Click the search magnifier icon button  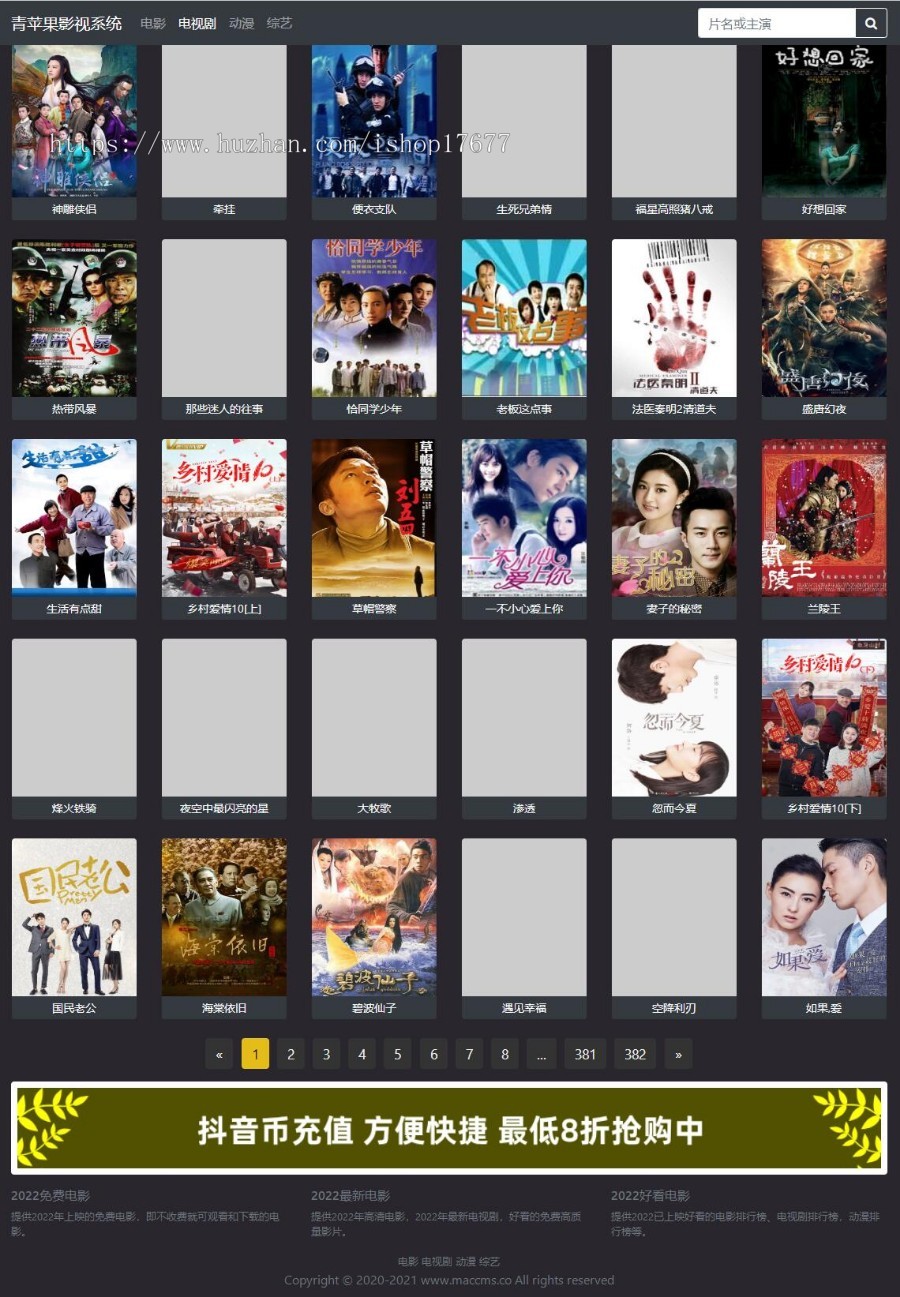pos(871,23)
